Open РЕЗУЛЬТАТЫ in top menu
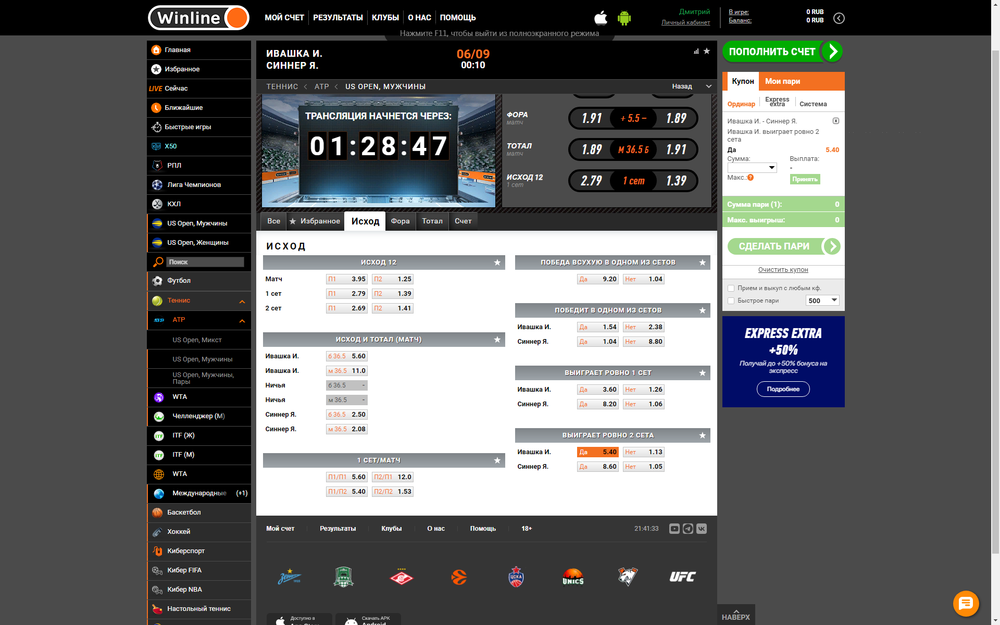 (x=338, y=18)
